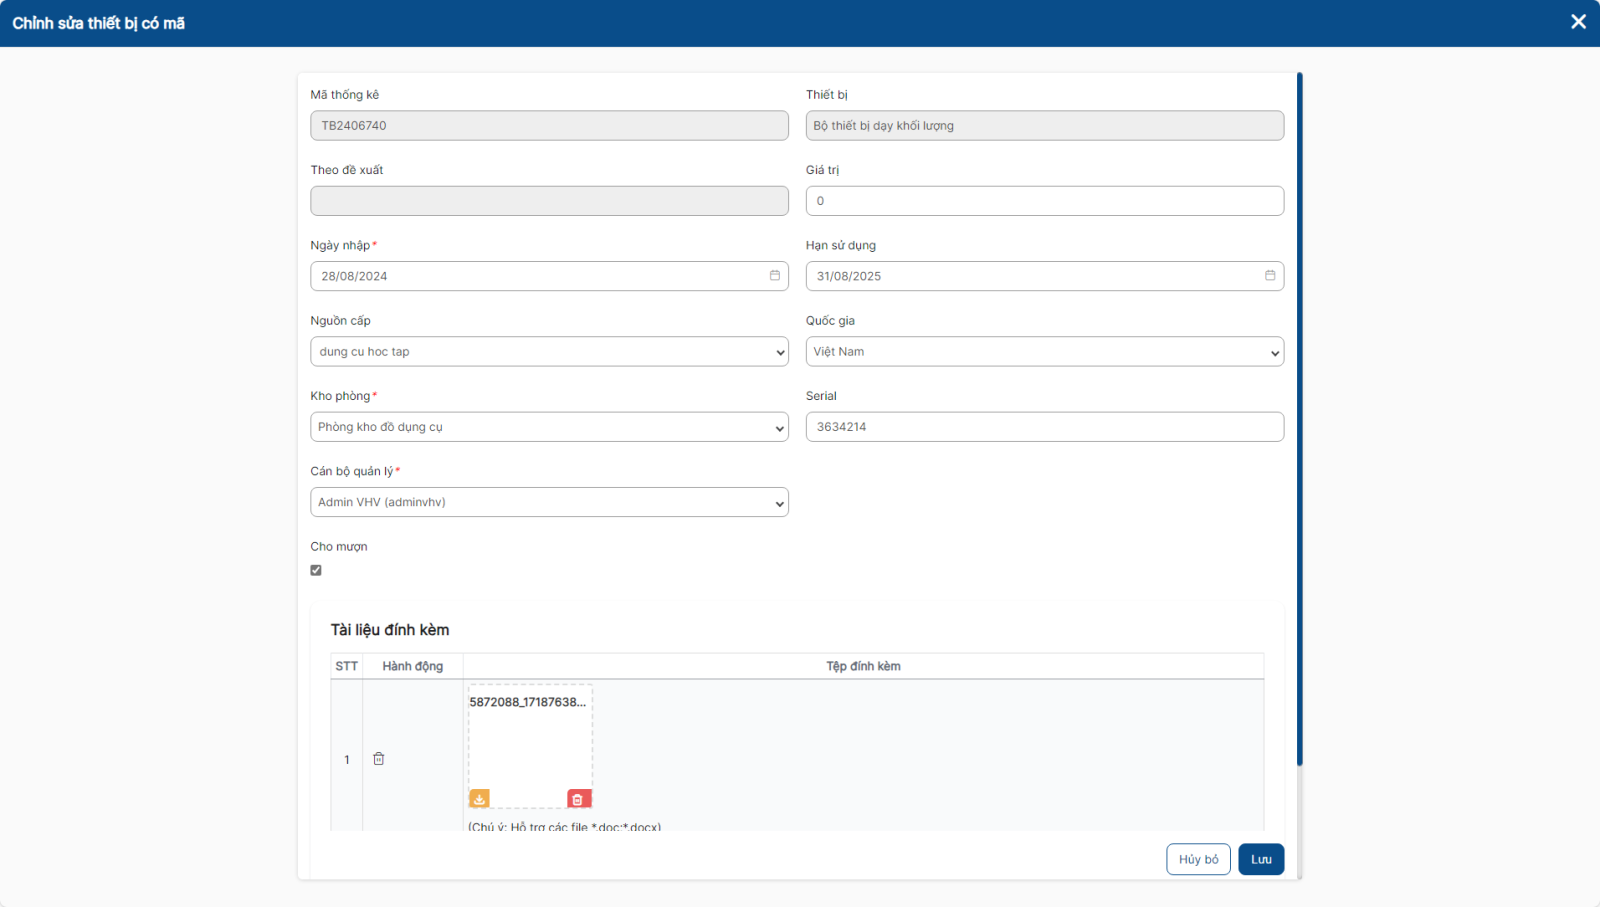Open the Quốc gia dropdown
Screen dimensions: 1600x907
[1044, 352]
